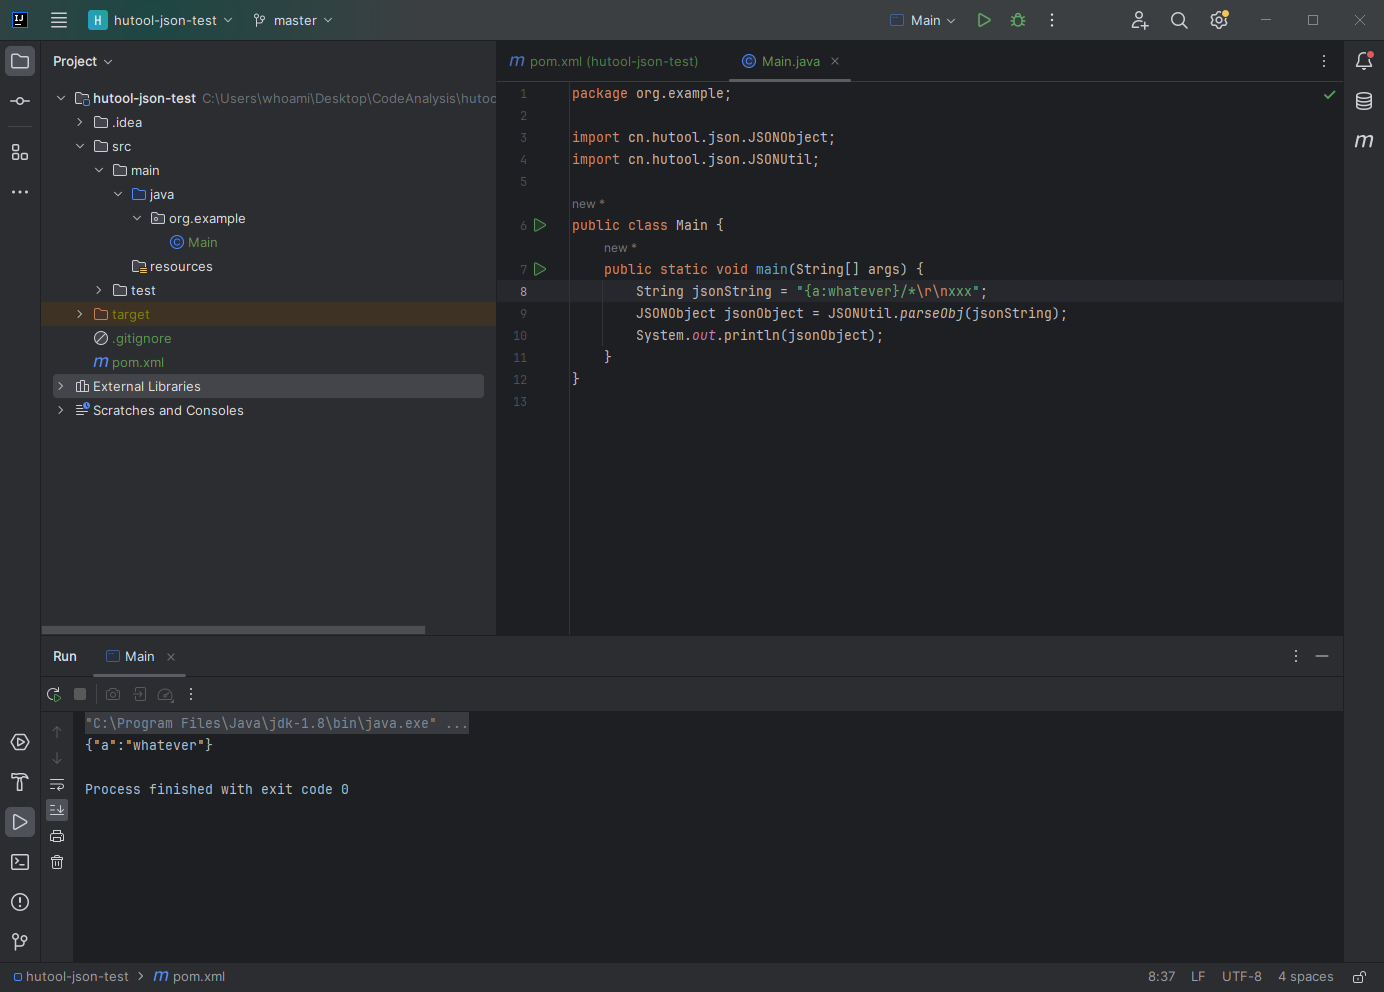Open Run panel options menu
This screenshot has height=992, width=1384.
(x=1296, y=656)
